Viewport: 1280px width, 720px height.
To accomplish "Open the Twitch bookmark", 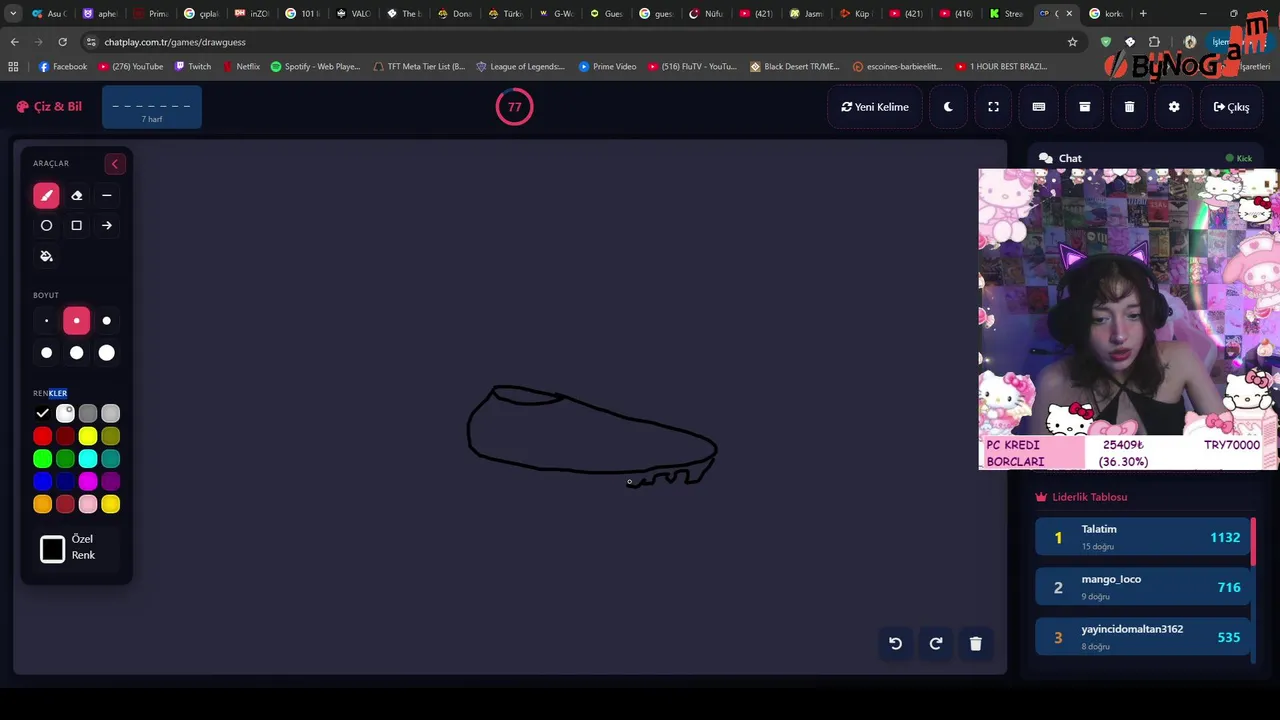I will click(193, 66).
